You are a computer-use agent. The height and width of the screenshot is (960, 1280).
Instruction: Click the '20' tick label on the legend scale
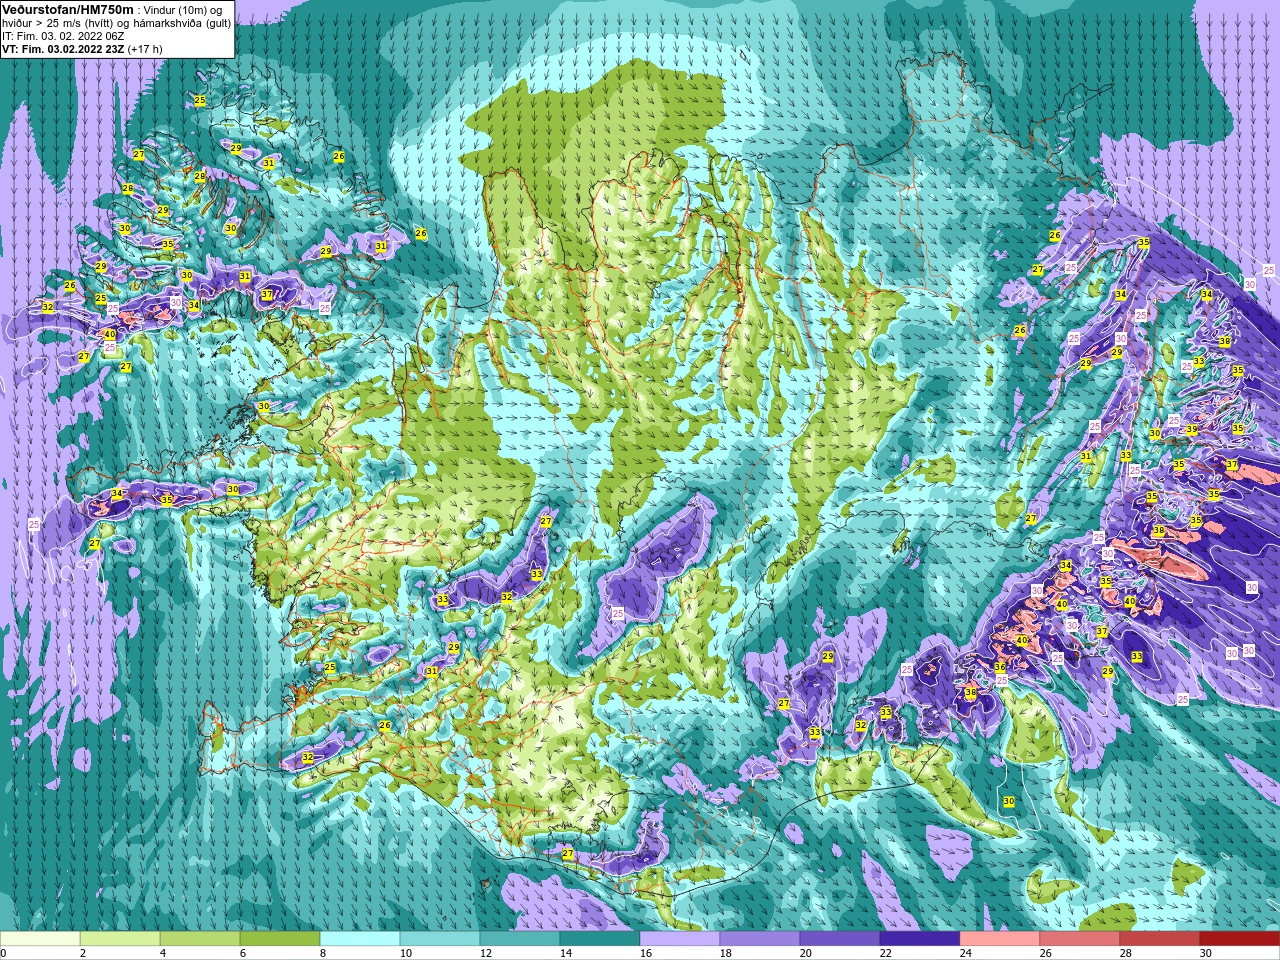(x=806, y=953)
